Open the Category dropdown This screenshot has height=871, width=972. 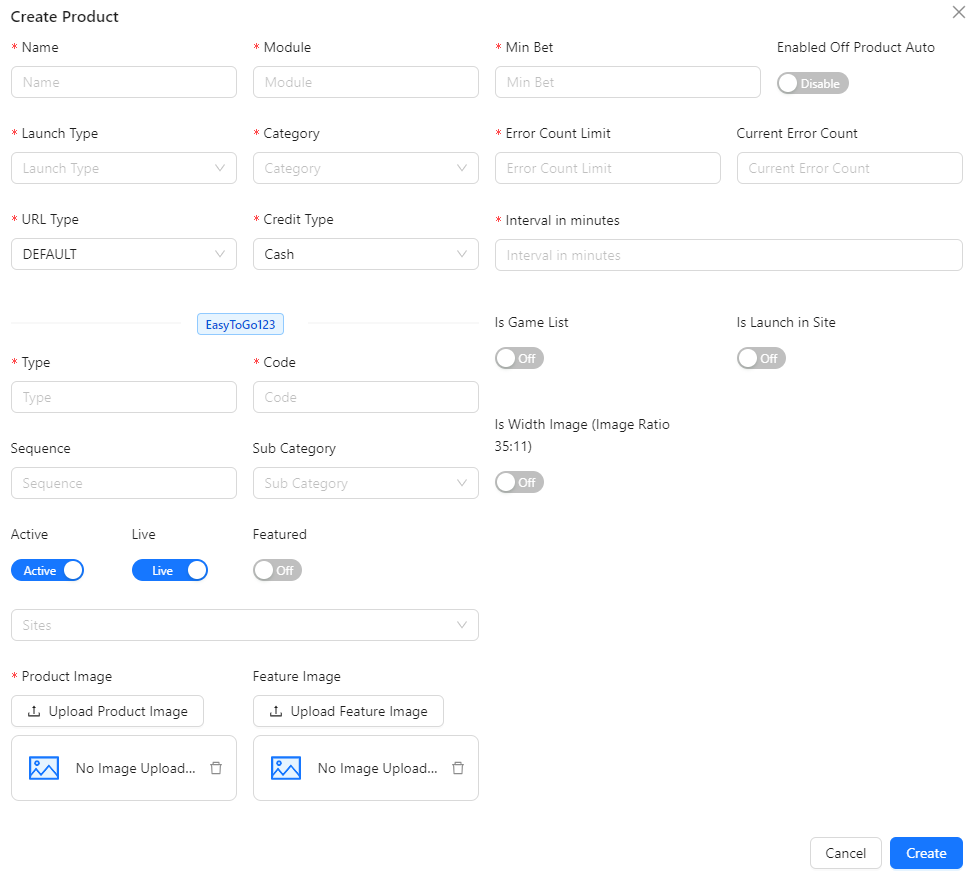365,168
